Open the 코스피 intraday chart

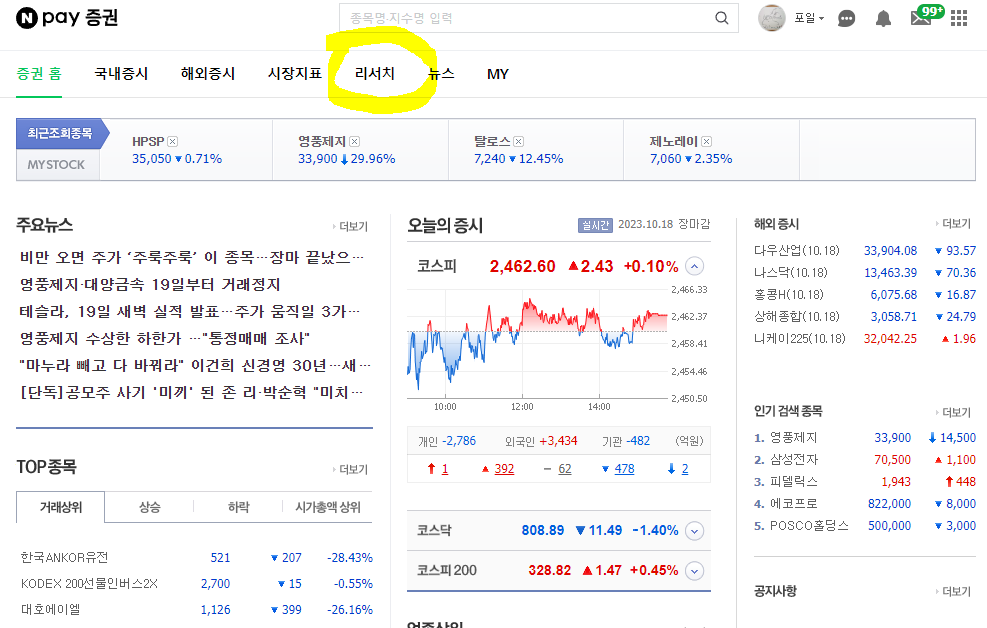(x=538, y=344)
